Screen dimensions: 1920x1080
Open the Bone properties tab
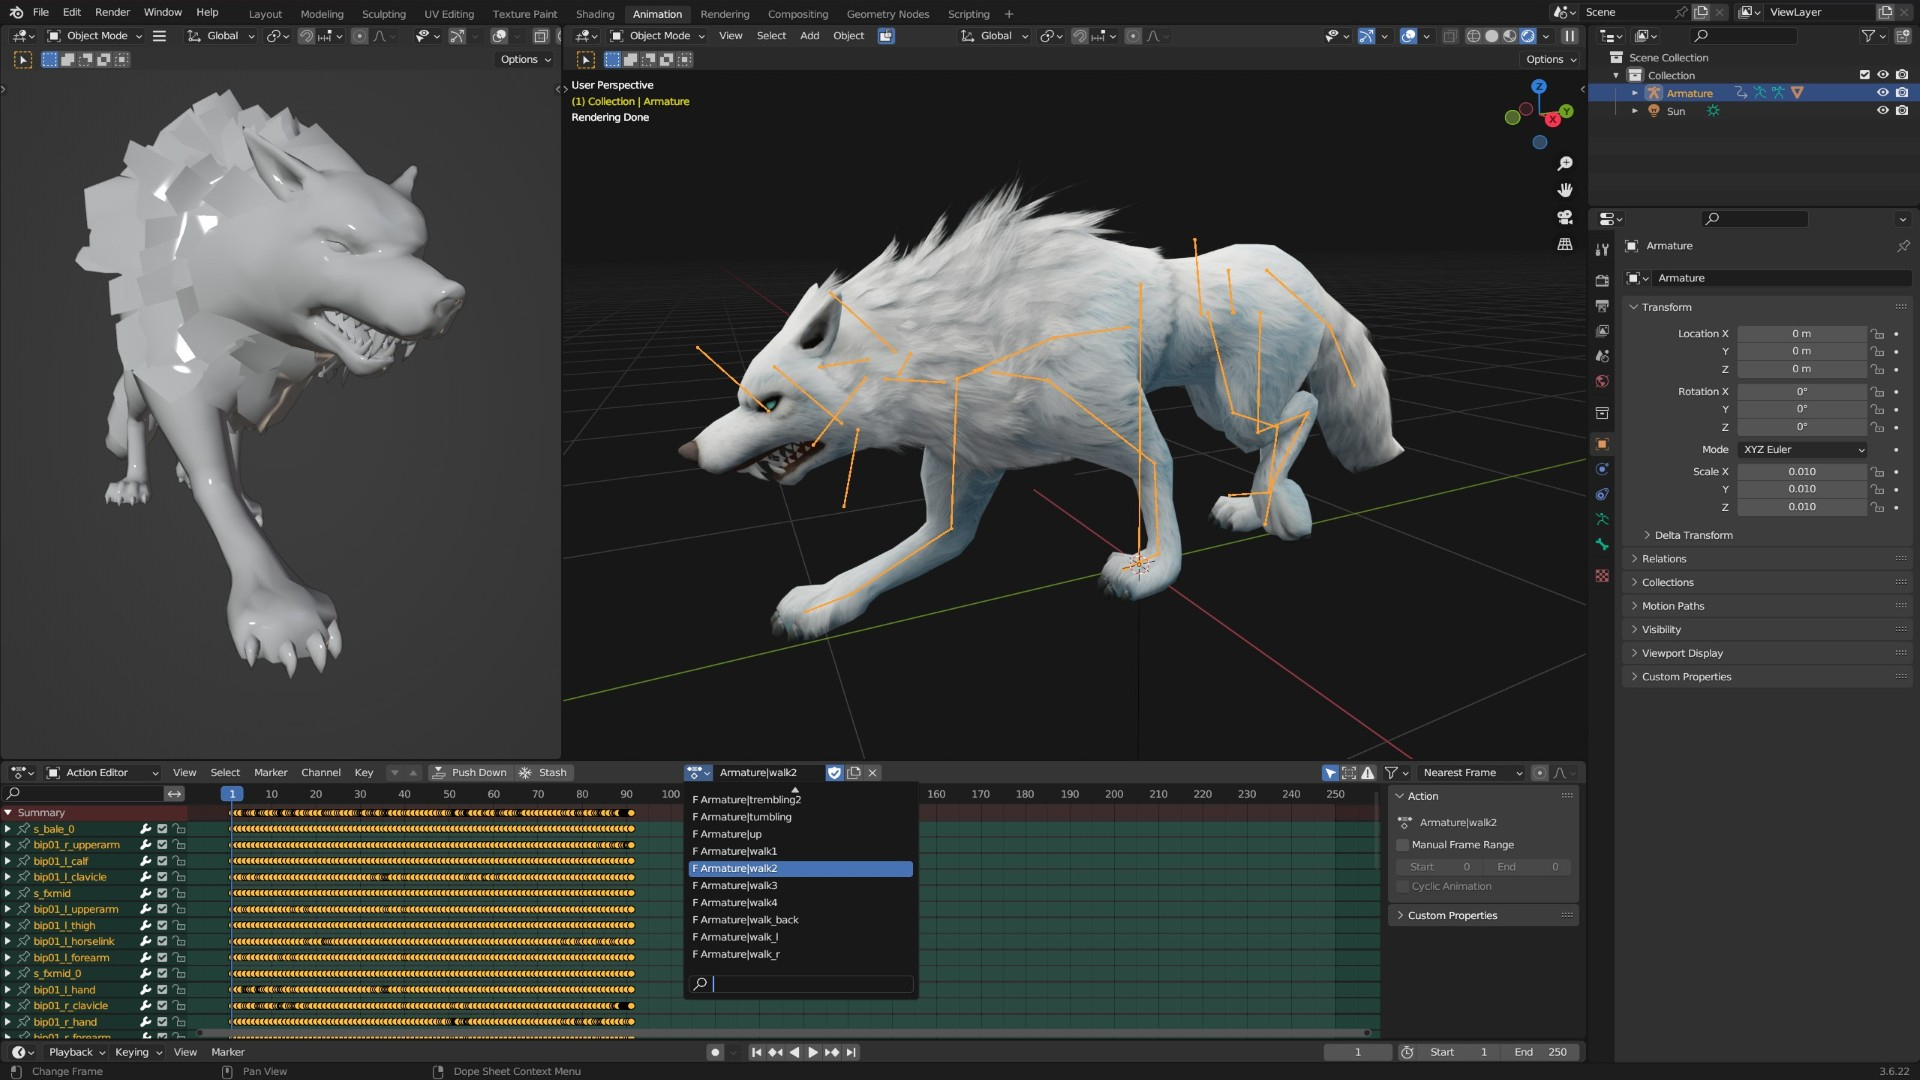click(x=1602, y=544)
